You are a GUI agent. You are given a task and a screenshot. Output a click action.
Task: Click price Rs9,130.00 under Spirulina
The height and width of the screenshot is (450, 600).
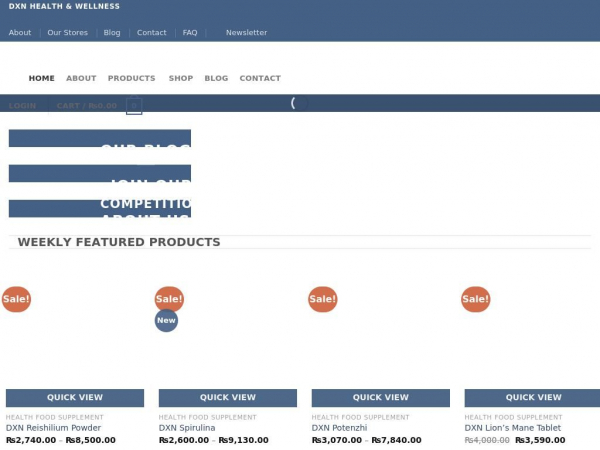243,440
